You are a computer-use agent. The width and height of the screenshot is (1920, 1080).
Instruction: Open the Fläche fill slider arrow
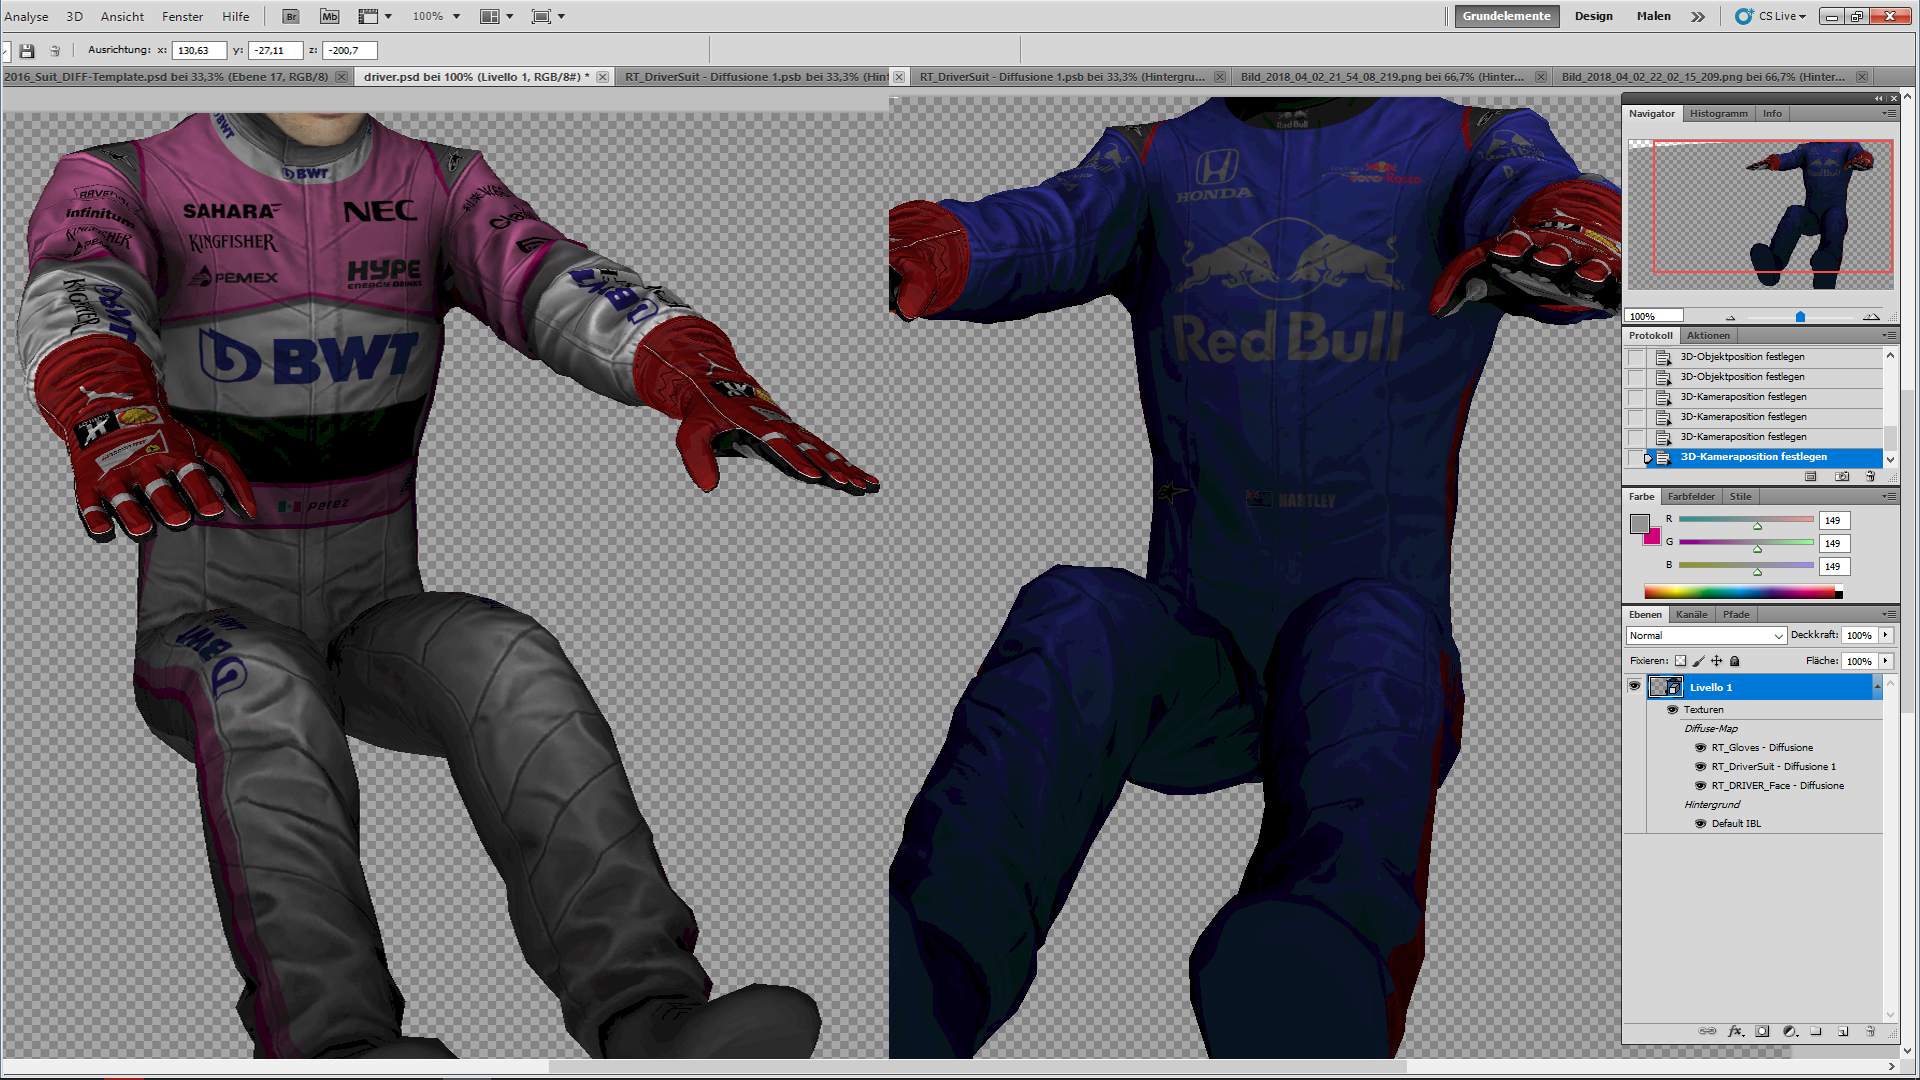tap(1886, 661)
